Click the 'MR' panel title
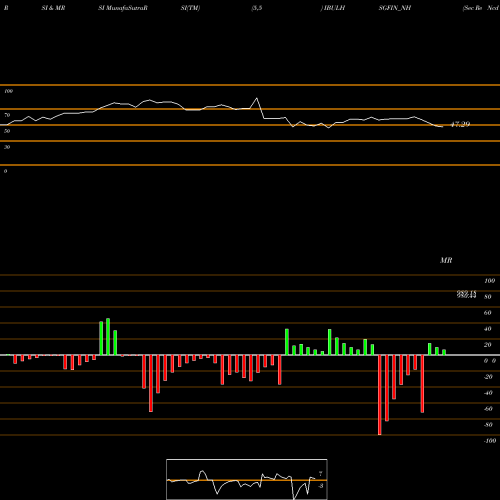The width and height of the screenshot is (500, 500). [x=446, y=260]
